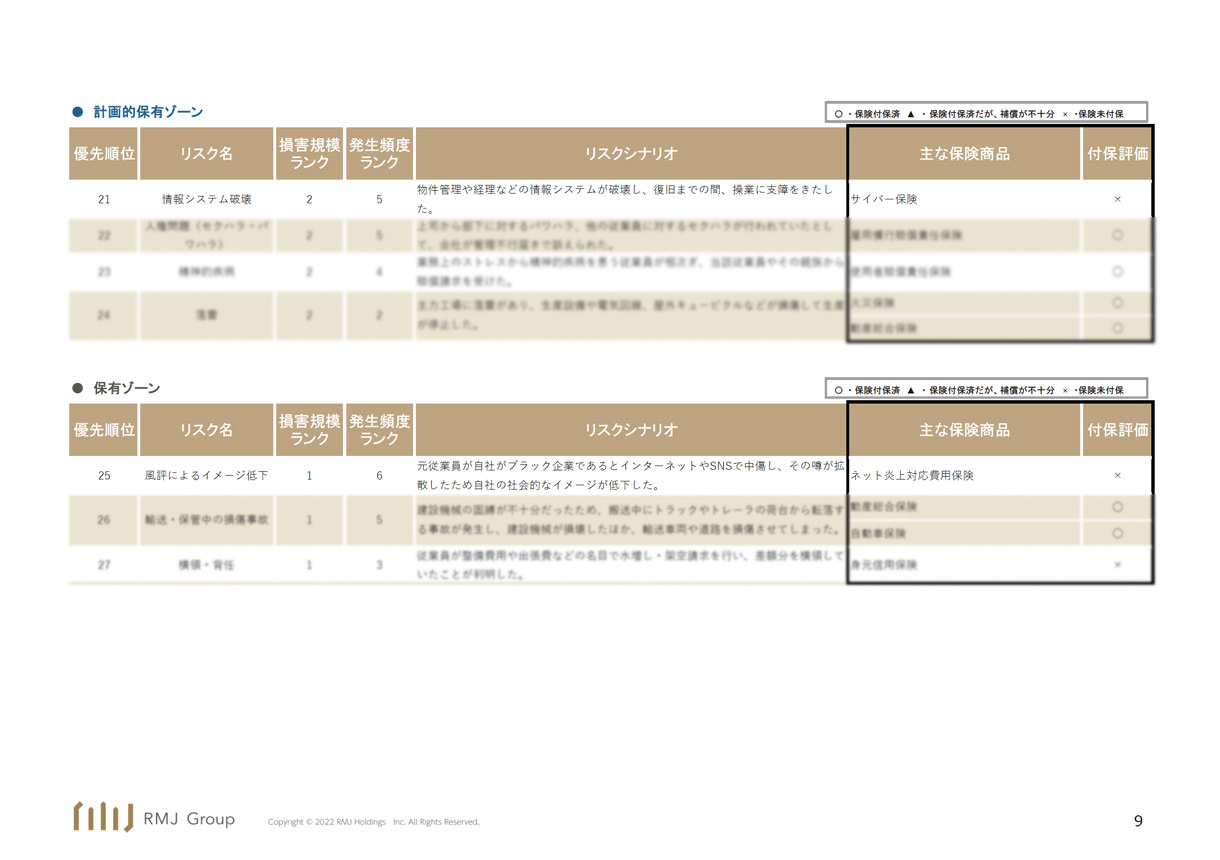Image resolution: width=1220 pixels, height=860 pixels.
Task: Click the × evaluation mark in the サイバー保険 row
Action: click(x=1117, y=200)
